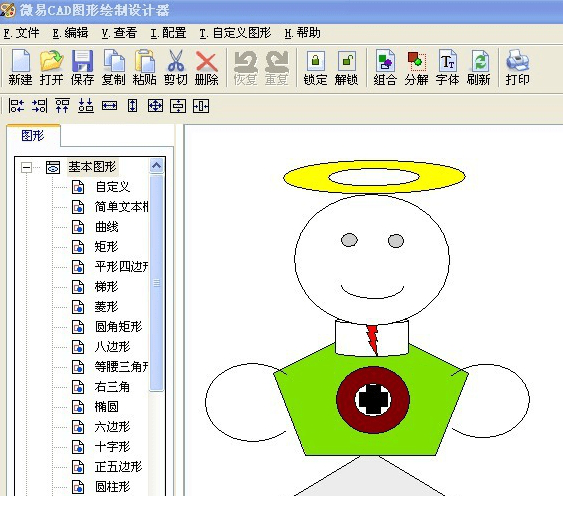Screen dimensions: 563x515
Task: Click the 新建 (New) toolbar icon
Action: [x=20, y=67]
